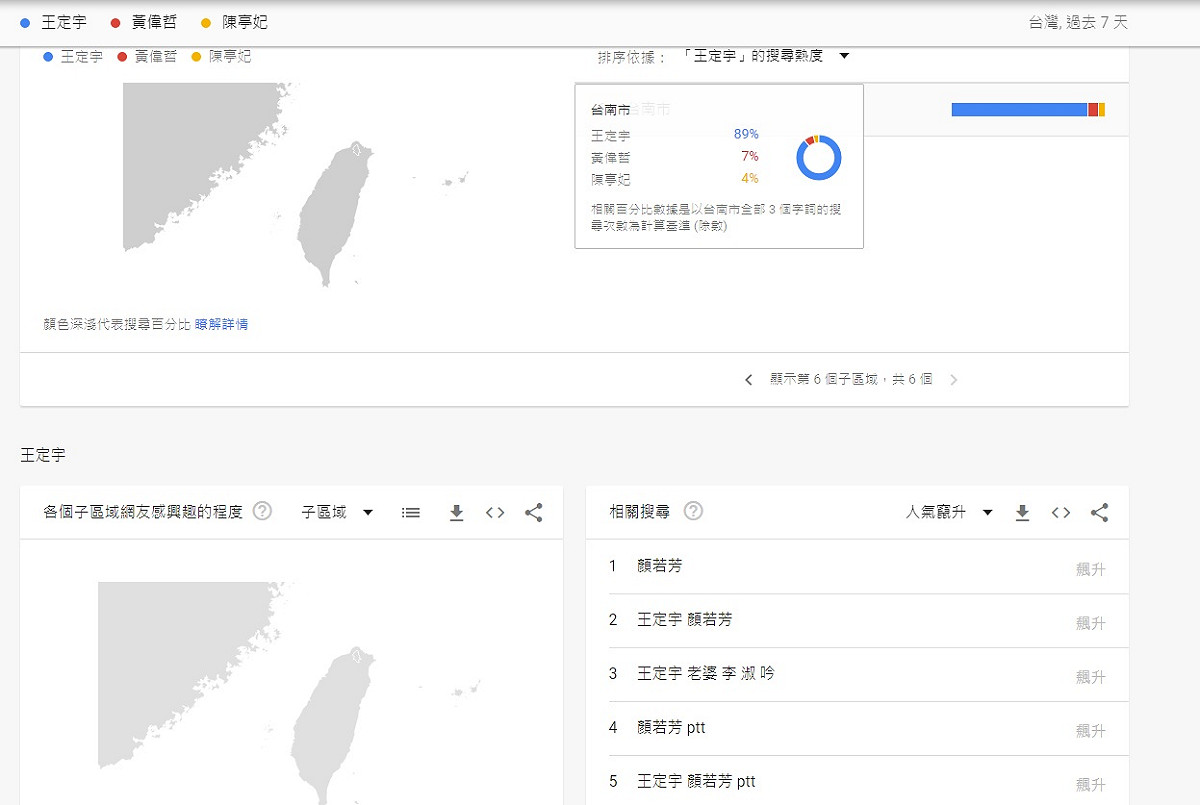This screenshot has width=1200, height=805.
Task: Share the related searches card
Action: point(1099,513)
